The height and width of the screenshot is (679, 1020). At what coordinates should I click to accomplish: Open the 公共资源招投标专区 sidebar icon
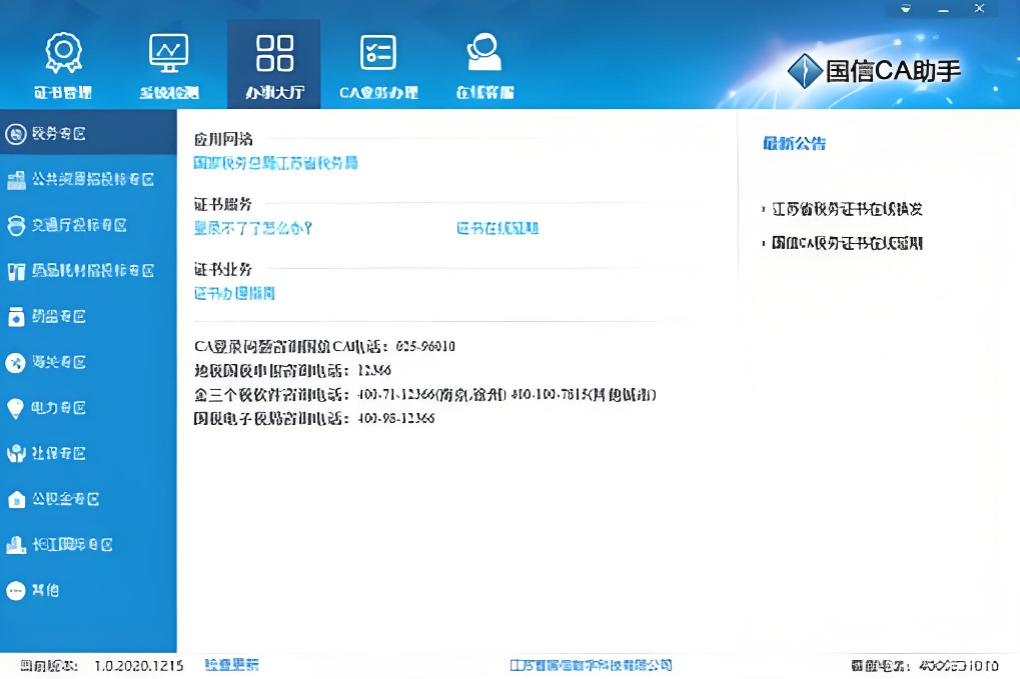click(88, 181)
